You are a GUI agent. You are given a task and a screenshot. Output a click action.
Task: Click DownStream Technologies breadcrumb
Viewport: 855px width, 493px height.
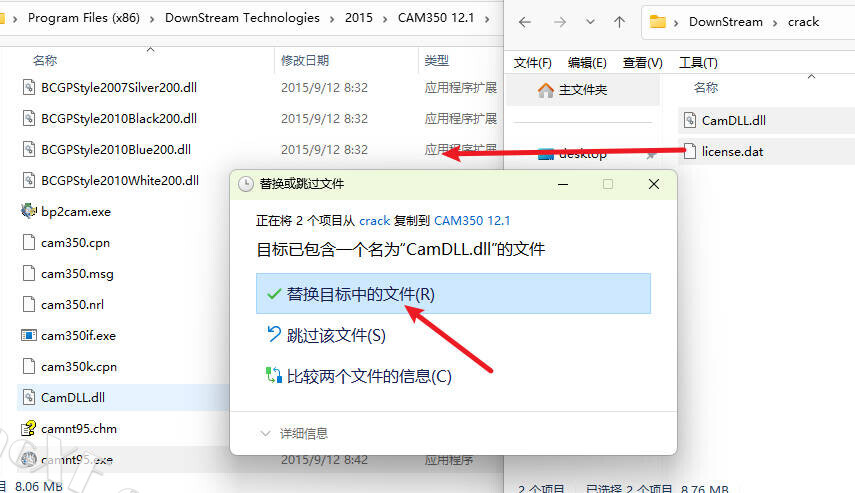coord(242,18)
